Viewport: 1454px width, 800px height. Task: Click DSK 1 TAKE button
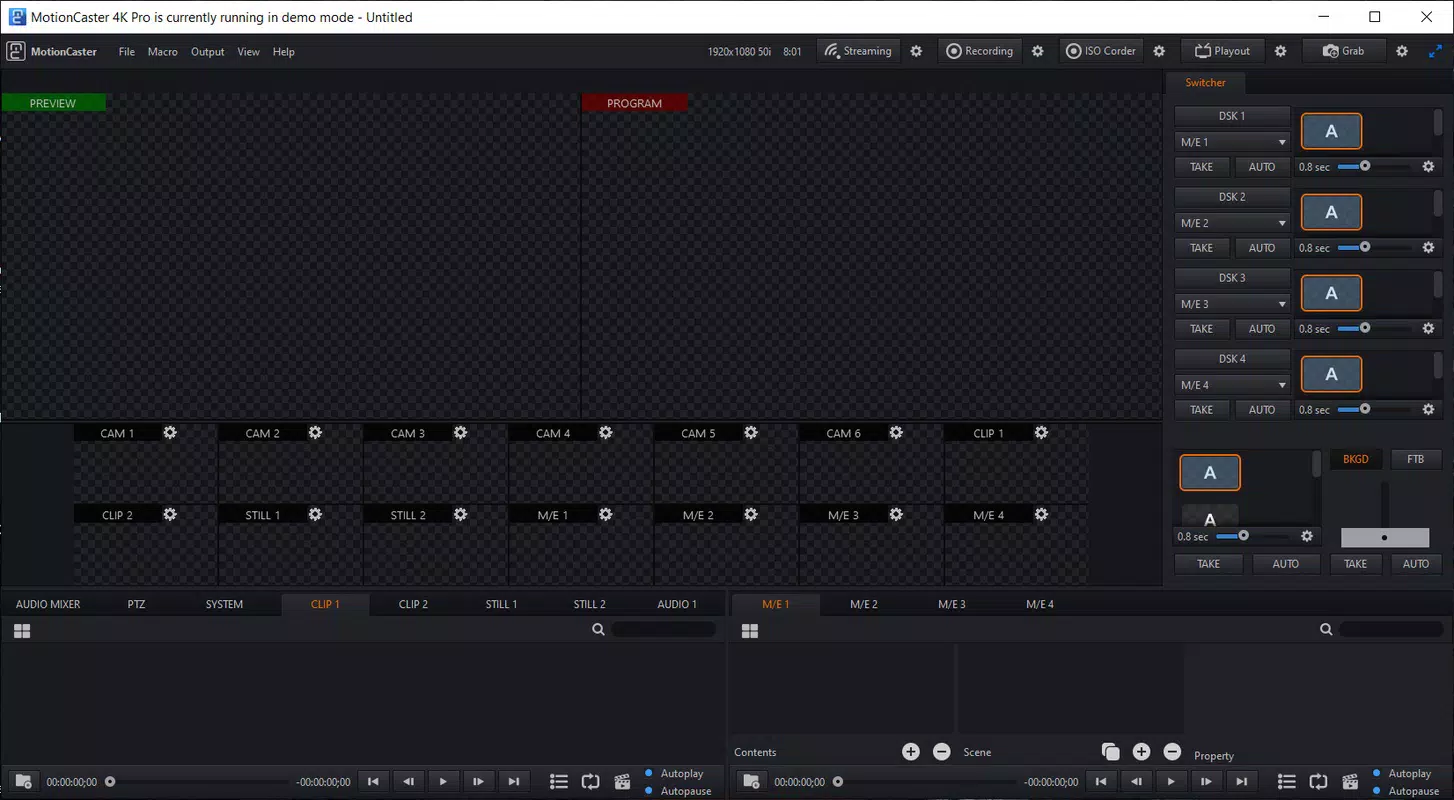[x=1201, y=167]
